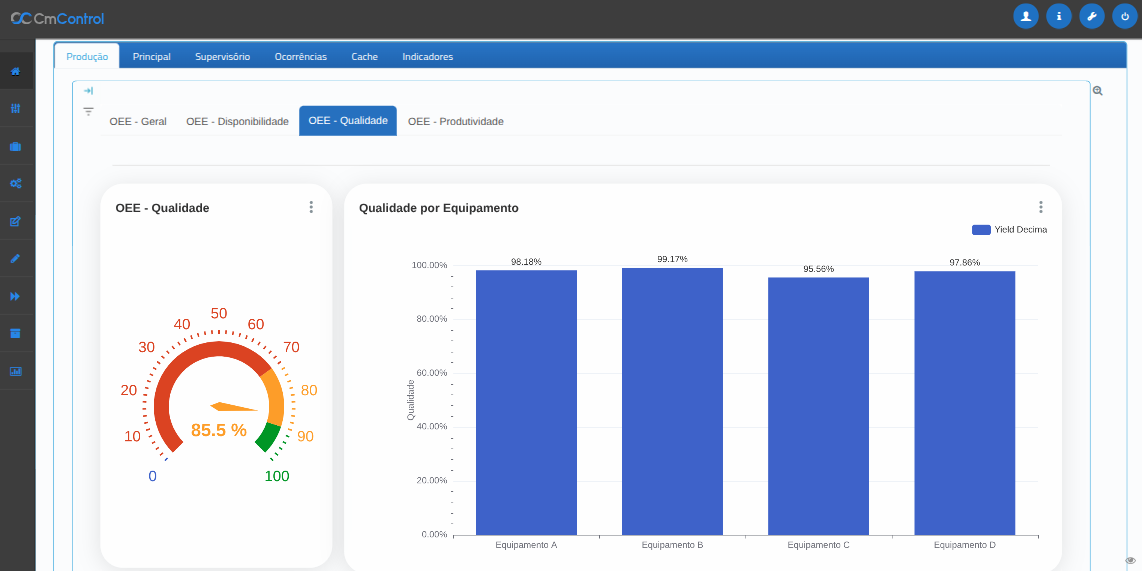Screen dimensions: 1142x571
Task: Expand the filter panel using the filter icon
Action: pyautogui.click(x=88, y=111)
